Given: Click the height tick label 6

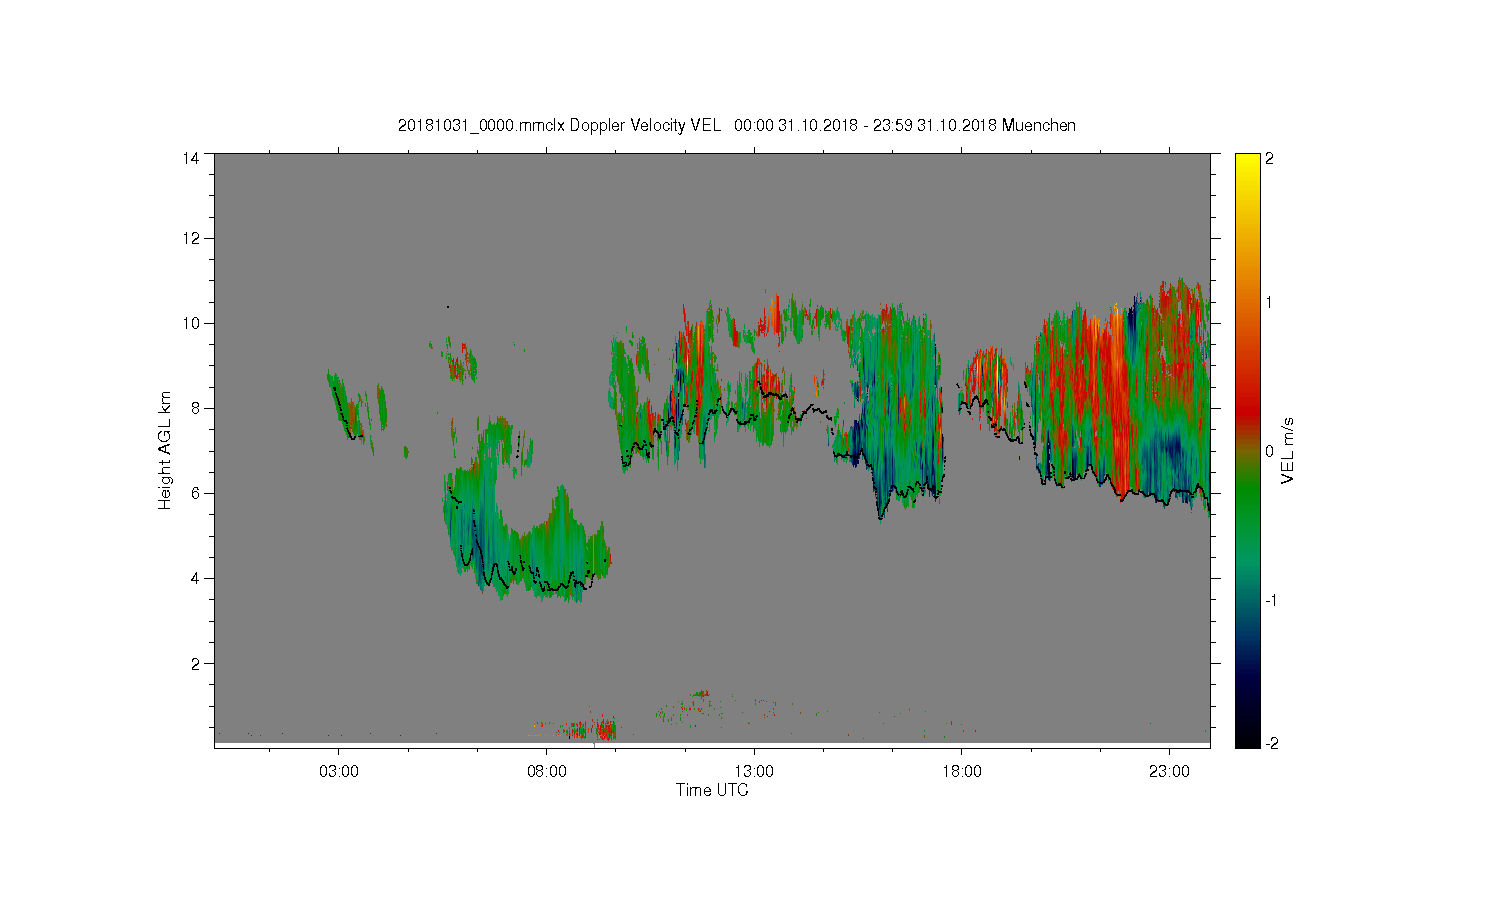Looking at the screenshot, I should pos(194,493).
